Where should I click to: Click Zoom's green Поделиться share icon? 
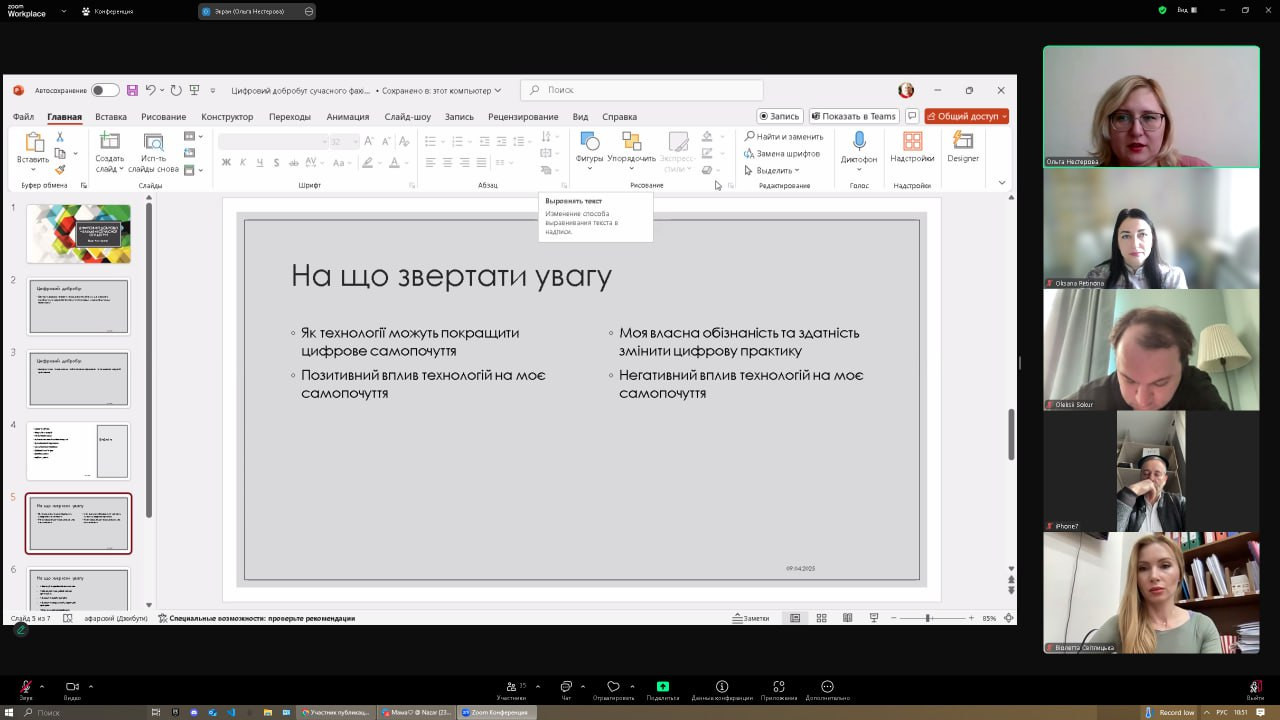(662, 687)
